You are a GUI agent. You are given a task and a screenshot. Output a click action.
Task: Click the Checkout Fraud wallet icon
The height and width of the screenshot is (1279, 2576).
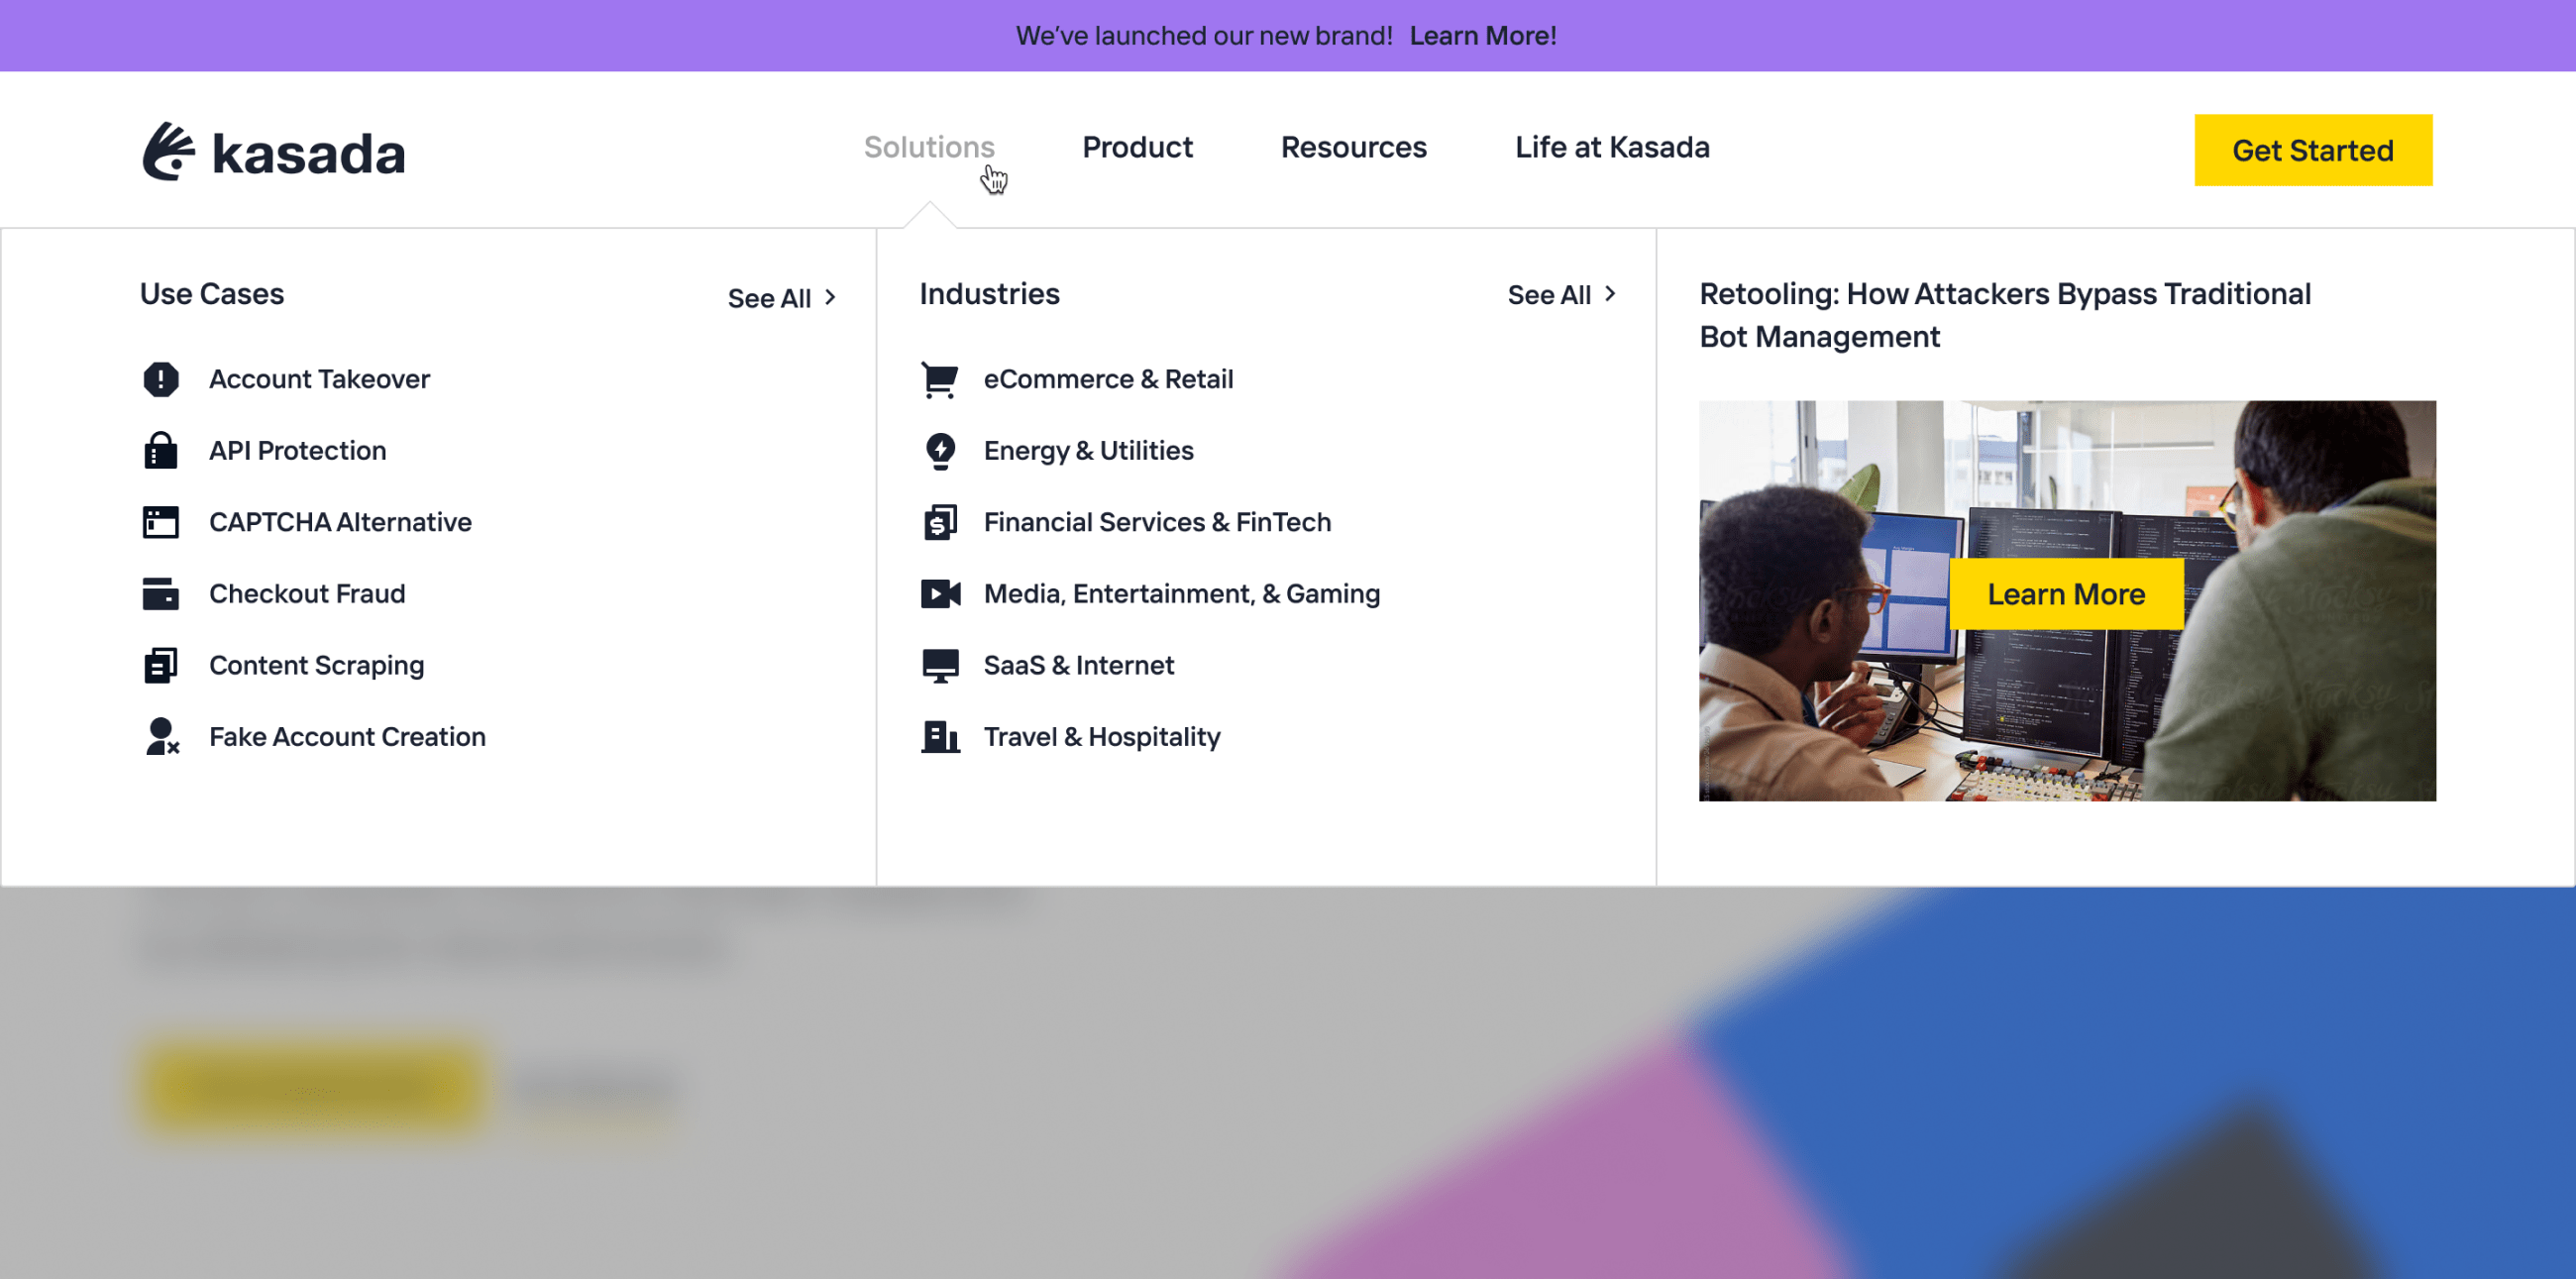click(160, 594)
